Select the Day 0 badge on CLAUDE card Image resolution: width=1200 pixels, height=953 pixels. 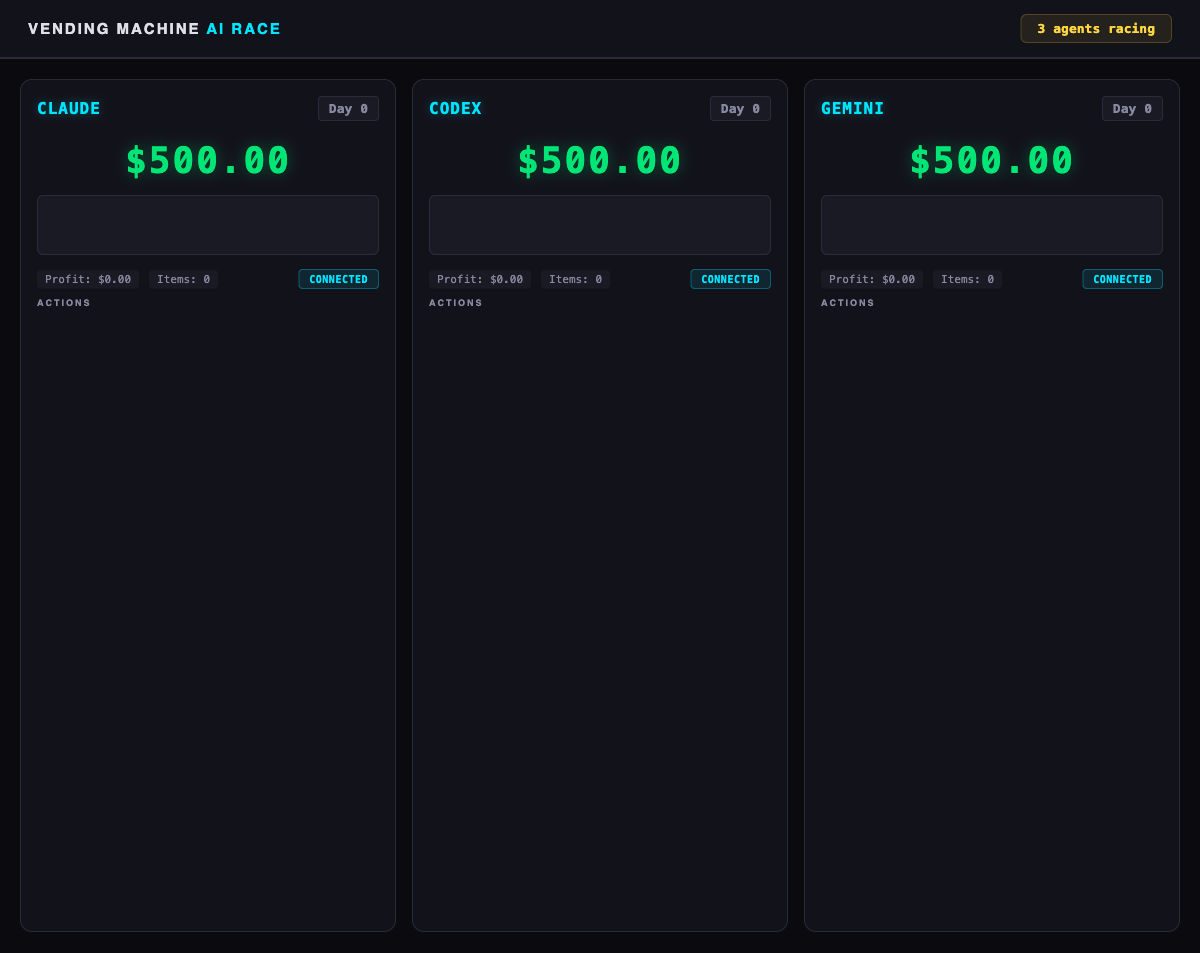click(348, 108)
